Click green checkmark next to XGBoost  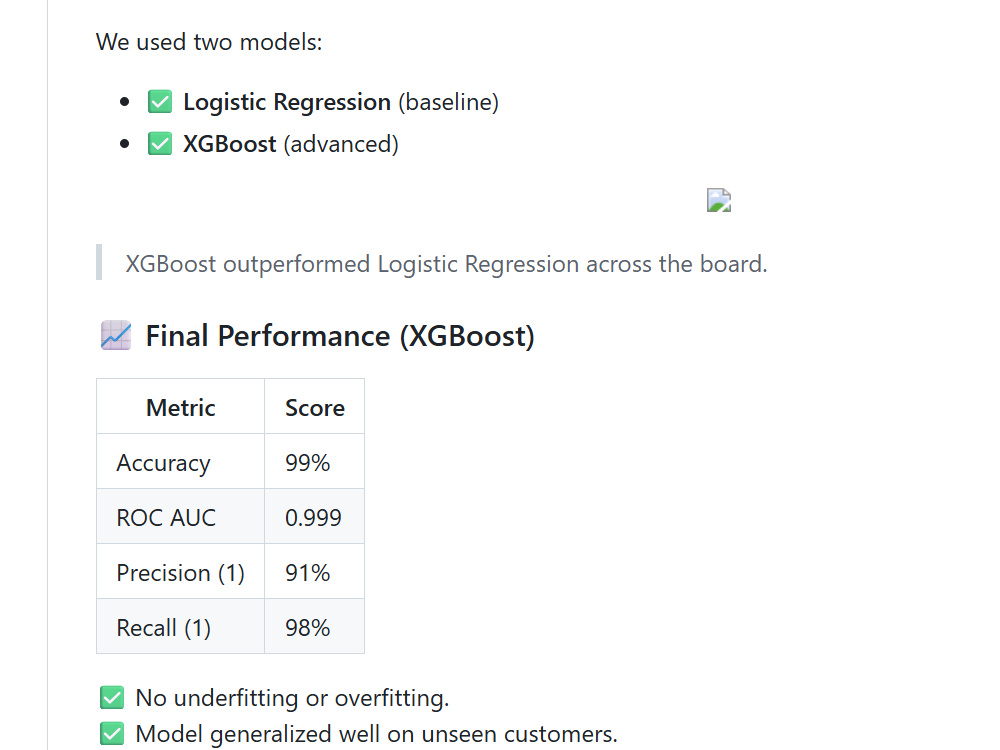[x=160, y=143]
